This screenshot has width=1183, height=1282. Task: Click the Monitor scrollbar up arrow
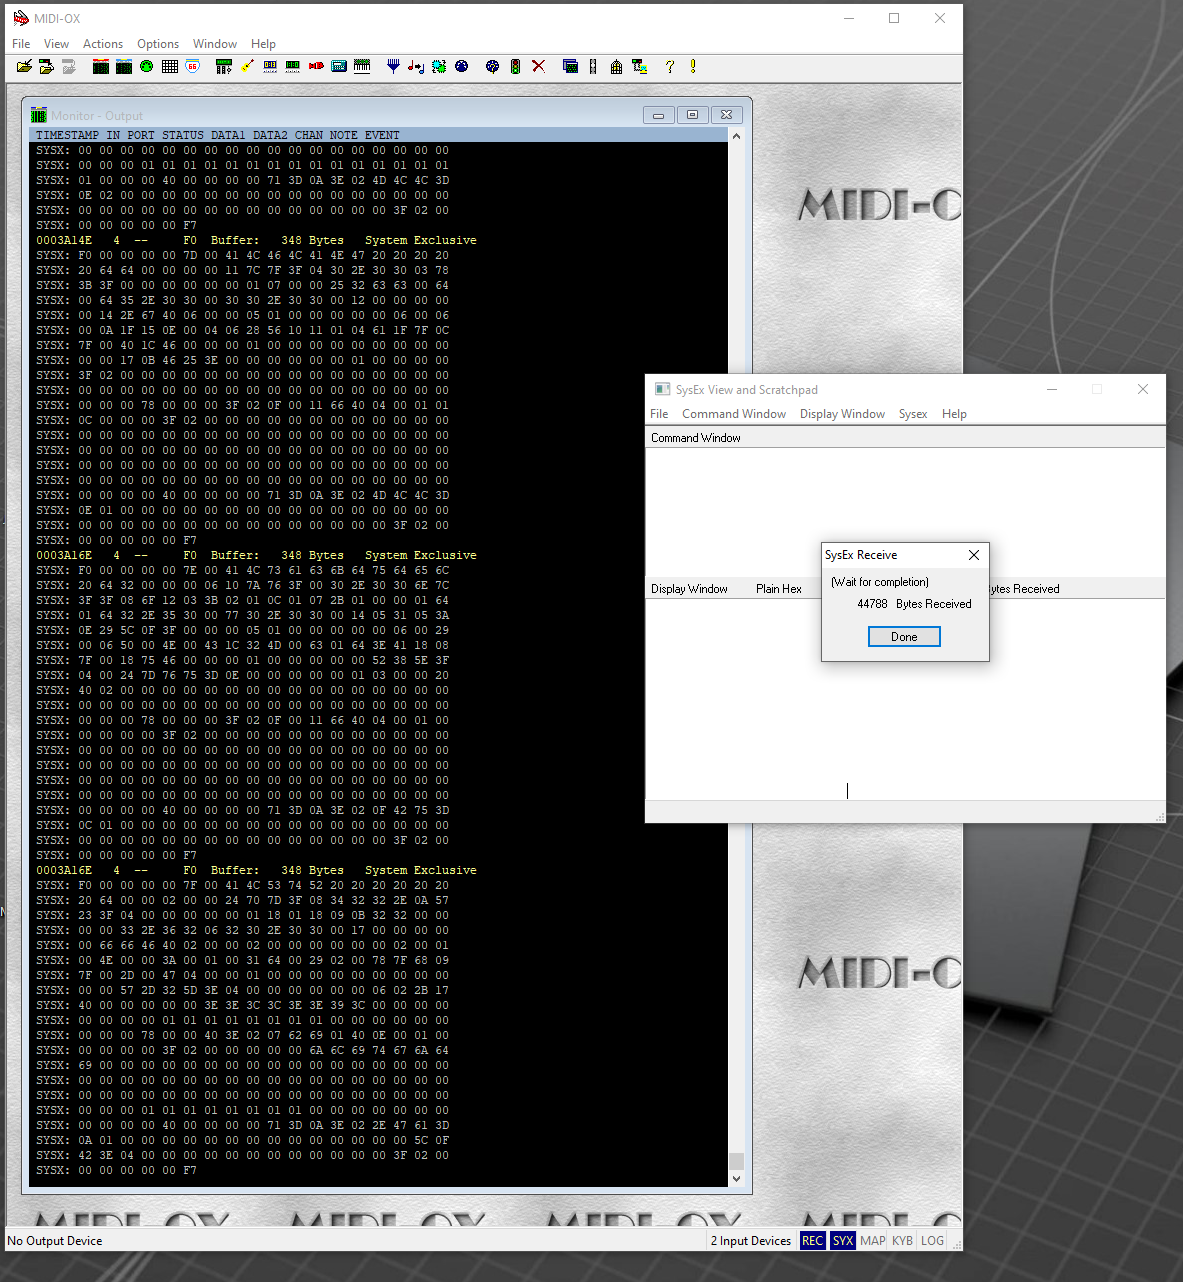tap(737, 136)
